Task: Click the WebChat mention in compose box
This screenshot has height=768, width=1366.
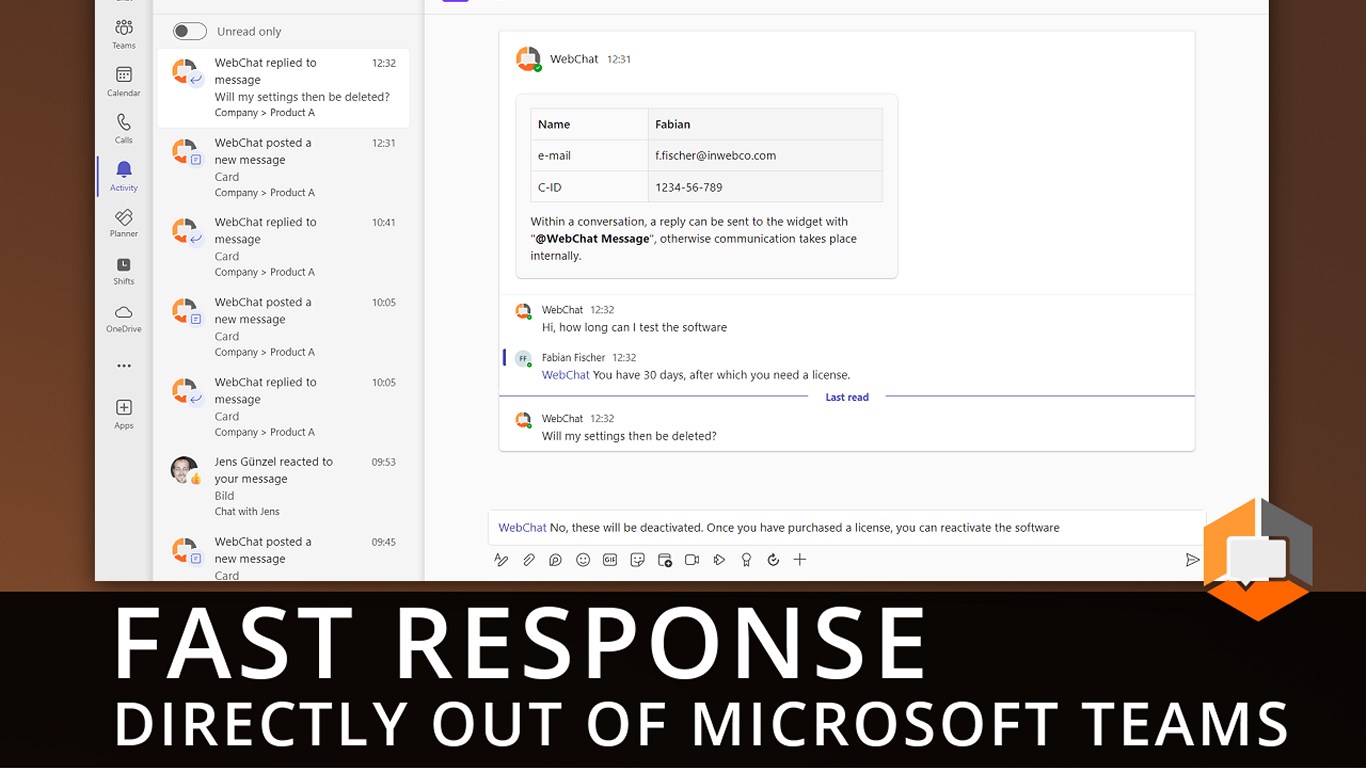Action: click(522, 528)
